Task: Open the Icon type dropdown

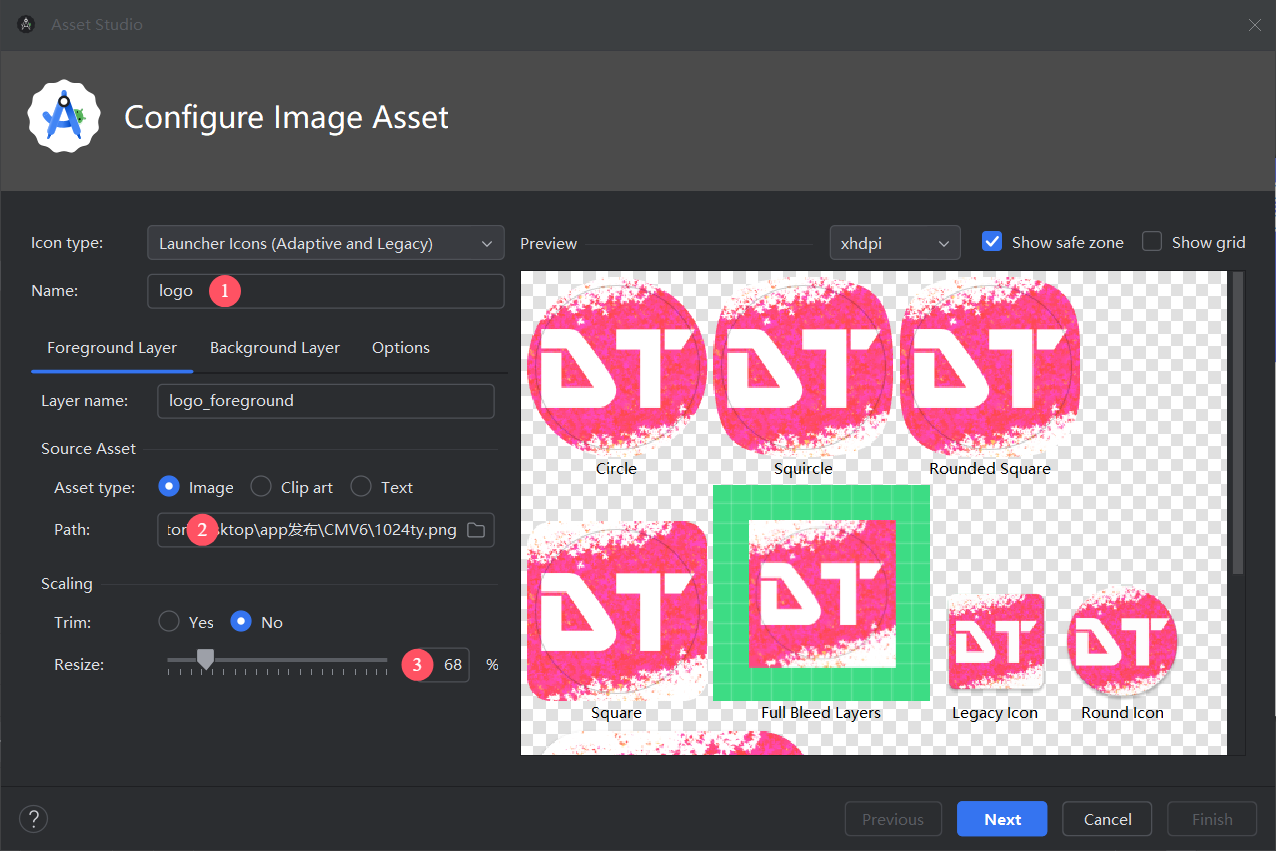Action: (325, 243)
